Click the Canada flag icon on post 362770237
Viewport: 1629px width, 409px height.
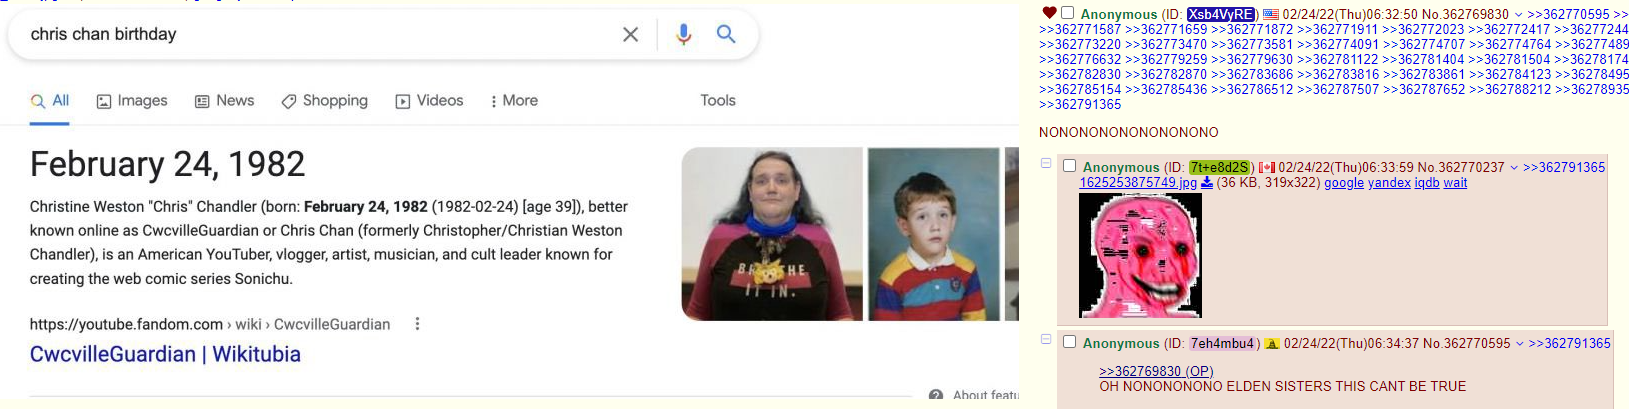[1267, 168]
